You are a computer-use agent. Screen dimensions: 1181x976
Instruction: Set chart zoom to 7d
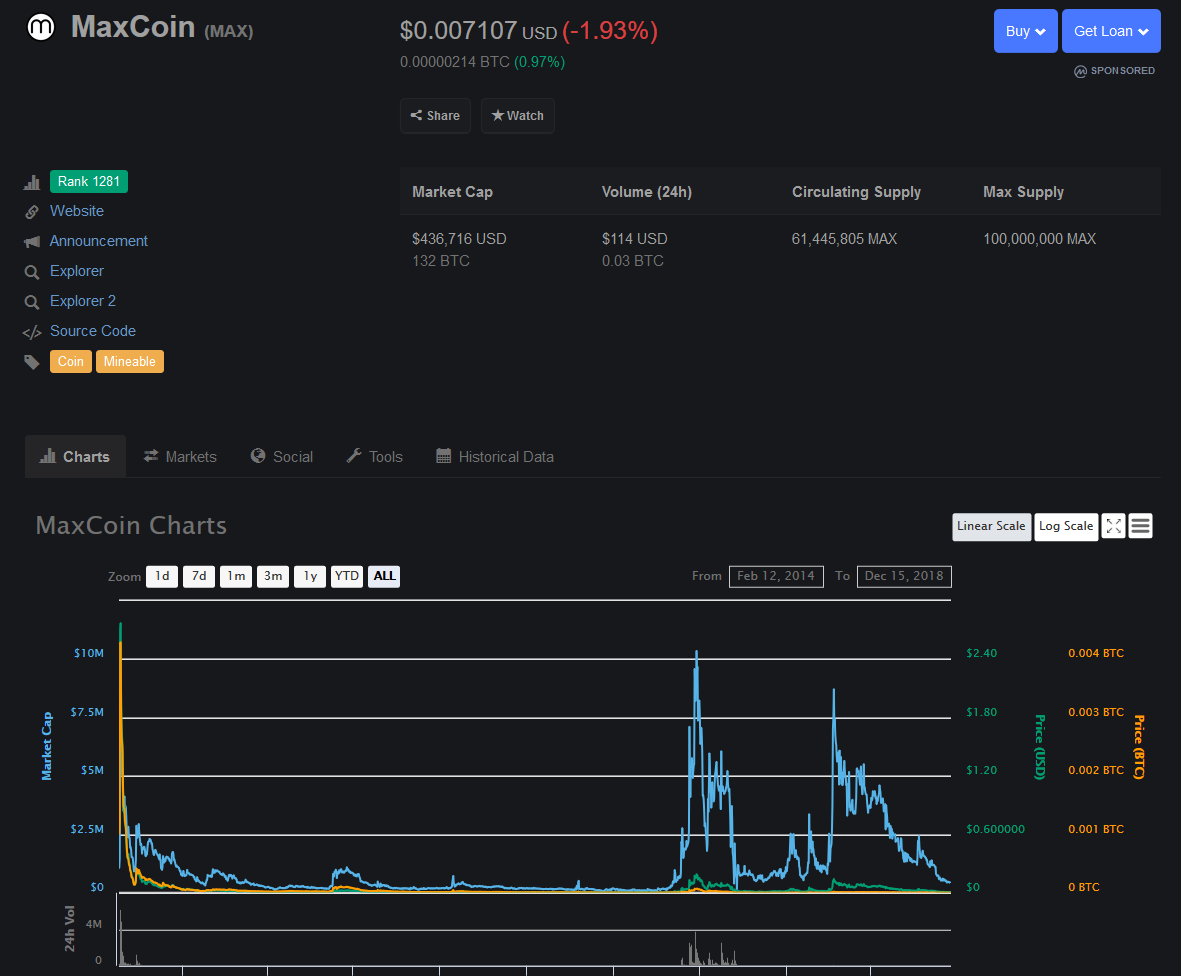tap(199, 576)
